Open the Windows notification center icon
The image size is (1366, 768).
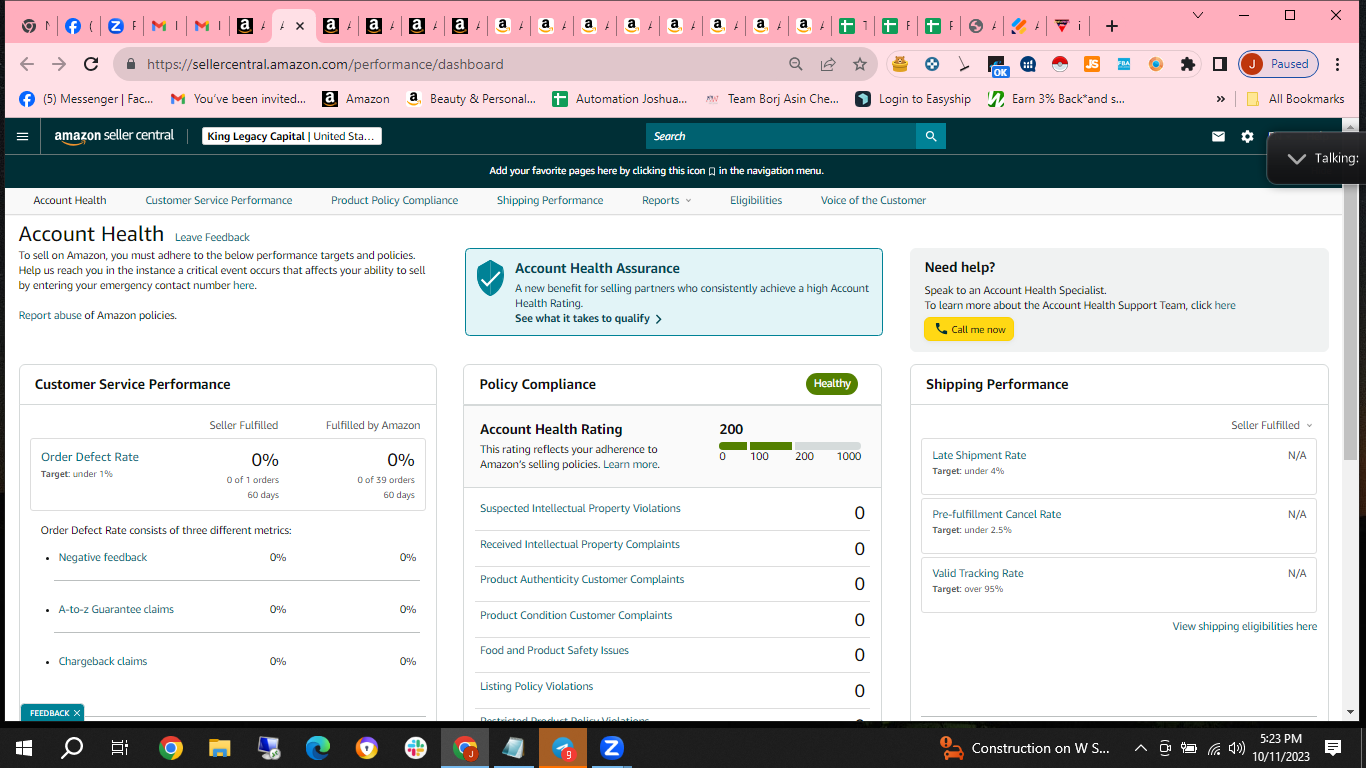coord(1333,747)
